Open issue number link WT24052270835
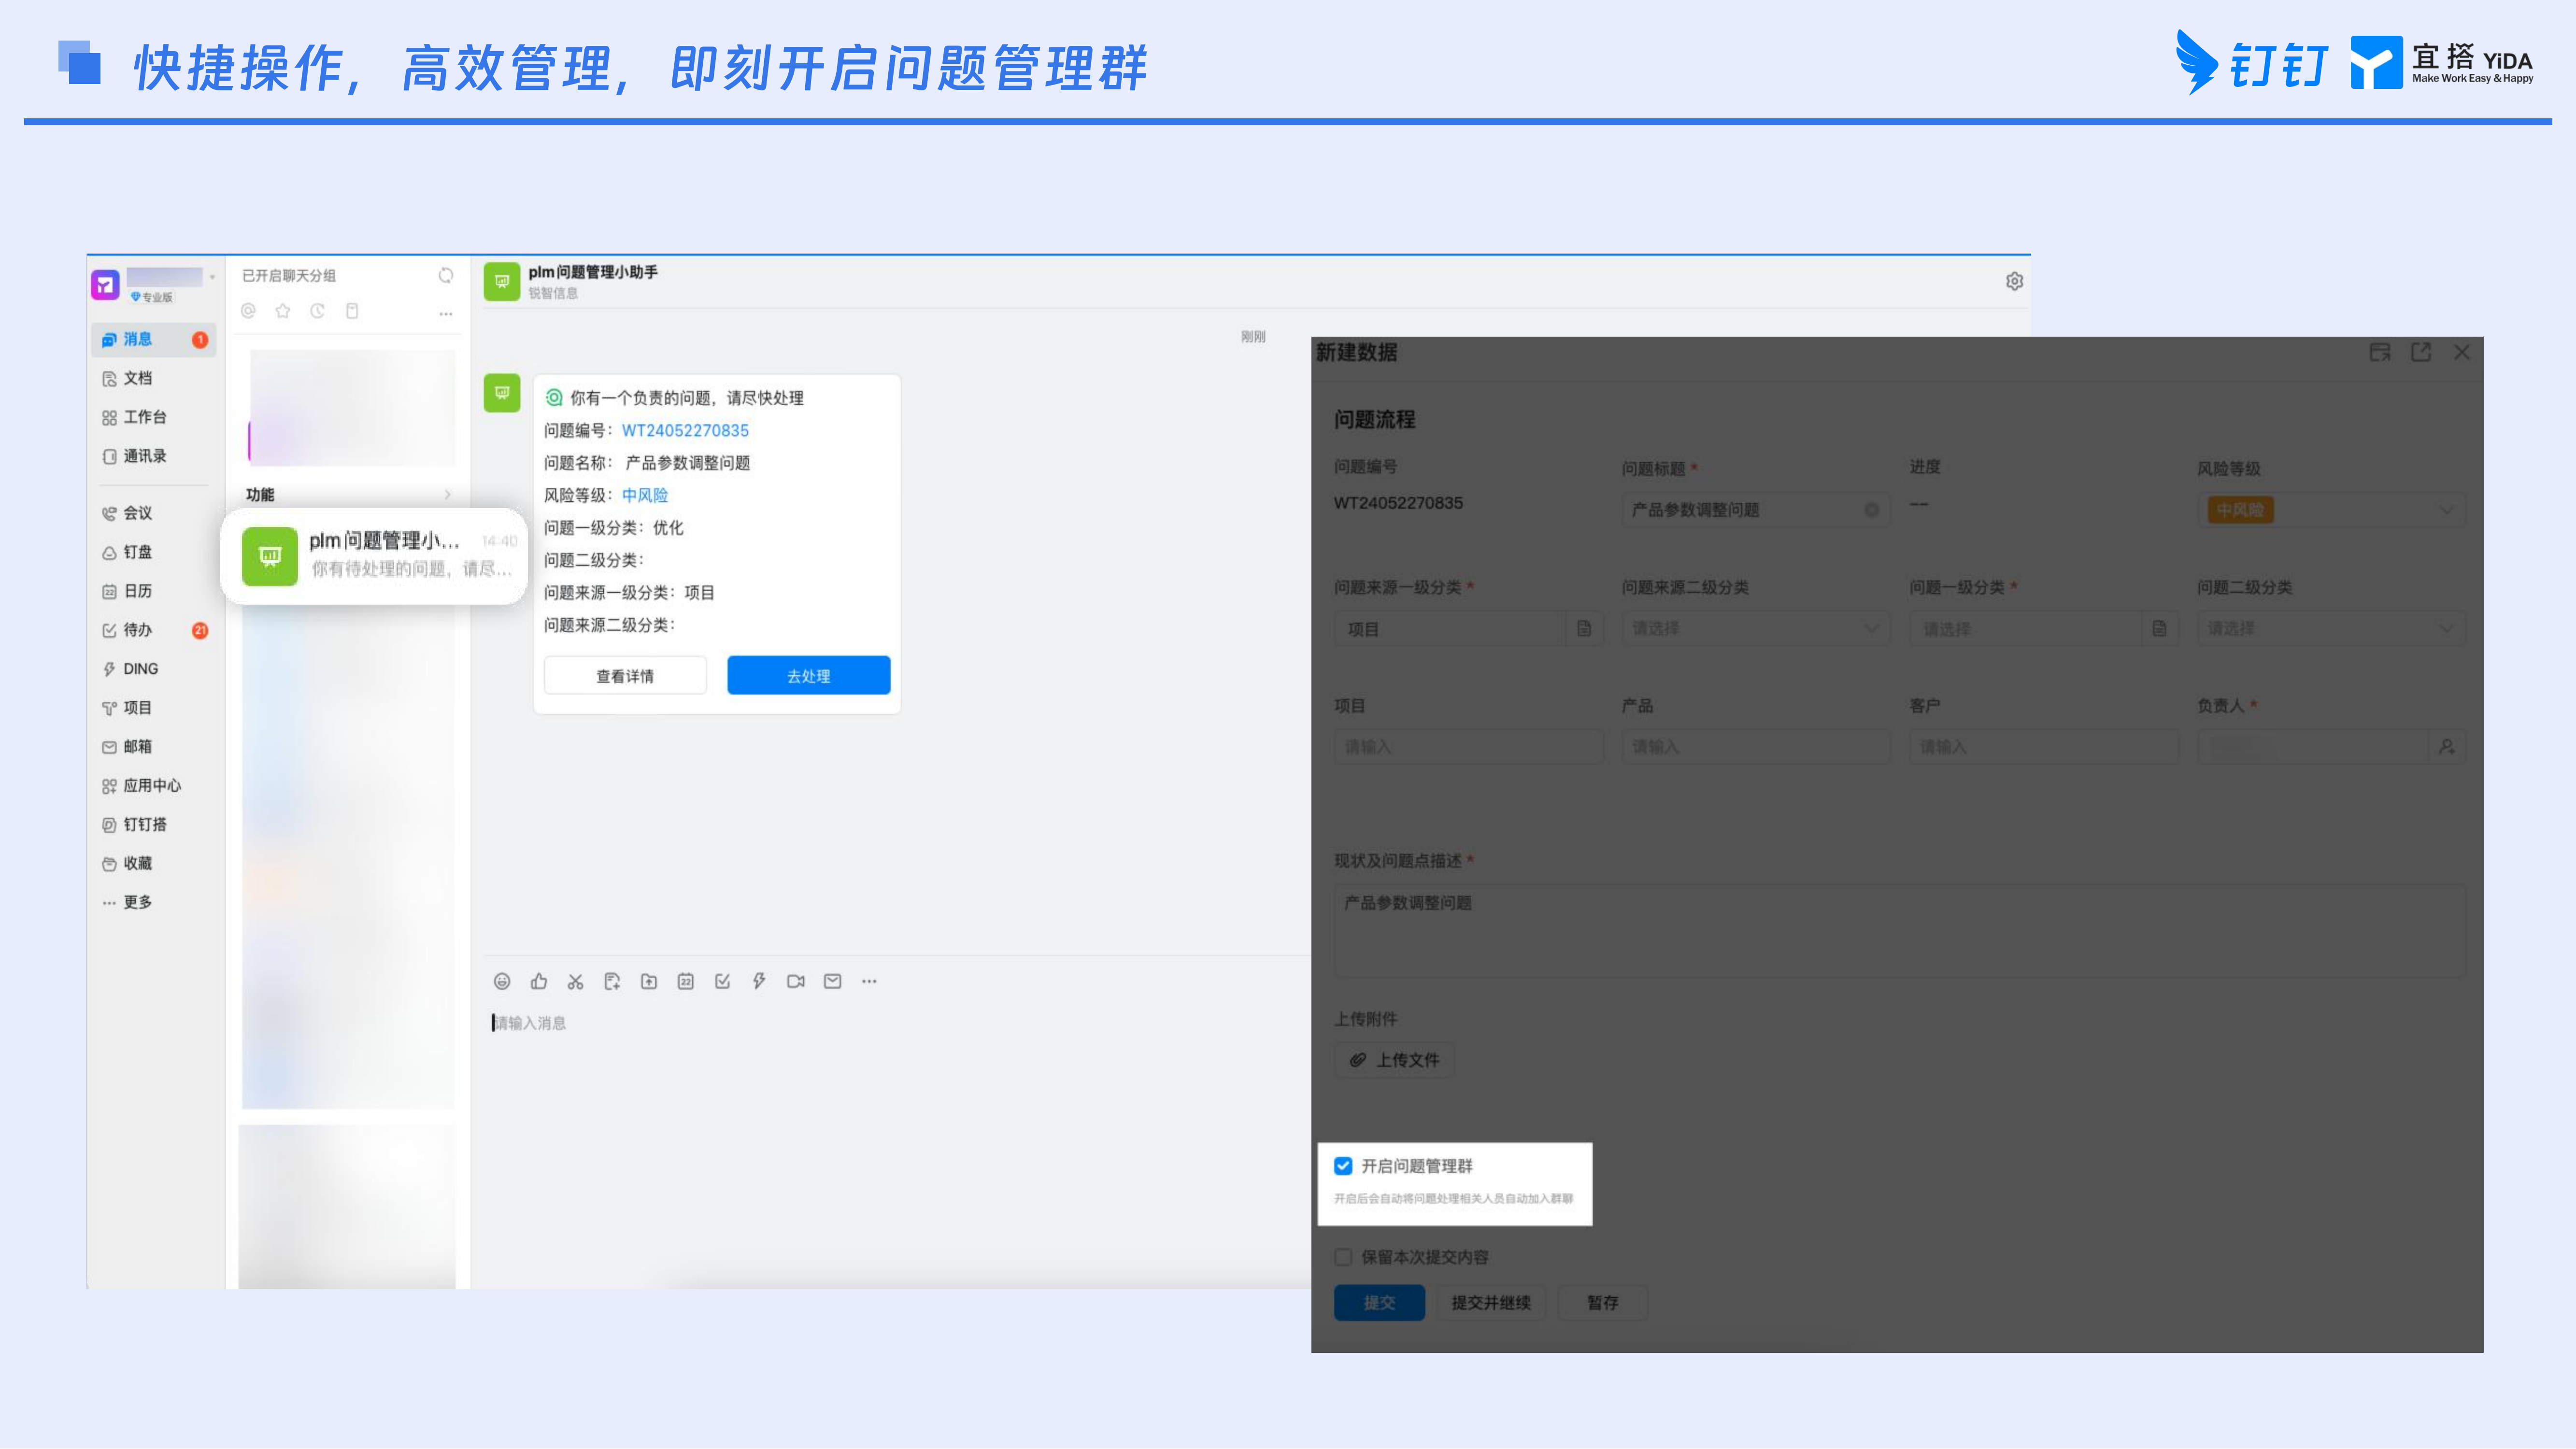 (x=685, y=431)
